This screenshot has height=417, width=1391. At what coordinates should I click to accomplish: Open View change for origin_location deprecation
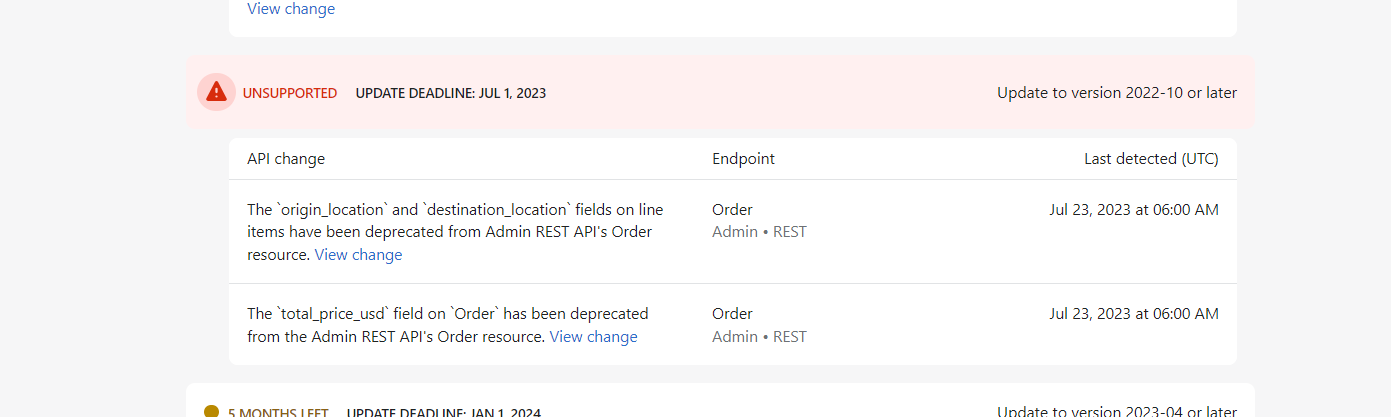coord(358,255)
